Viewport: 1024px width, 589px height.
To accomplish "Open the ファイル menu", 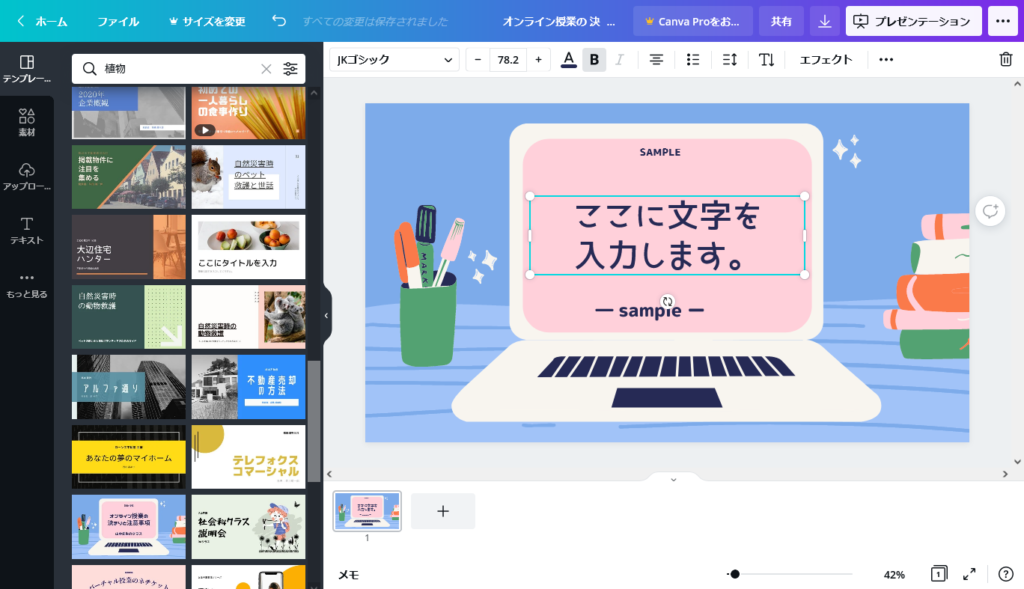I will 118,22.
